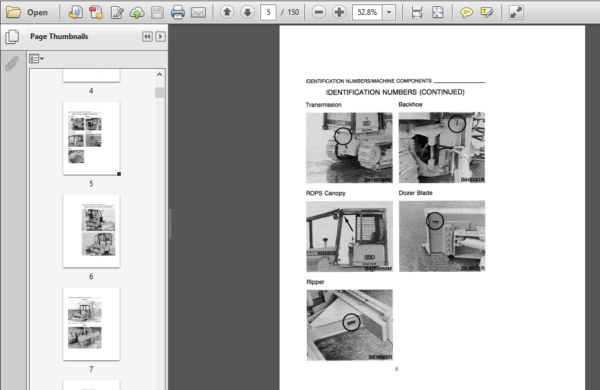Click the 'ROPS Canopy' caption text

(x=326, y=193)
